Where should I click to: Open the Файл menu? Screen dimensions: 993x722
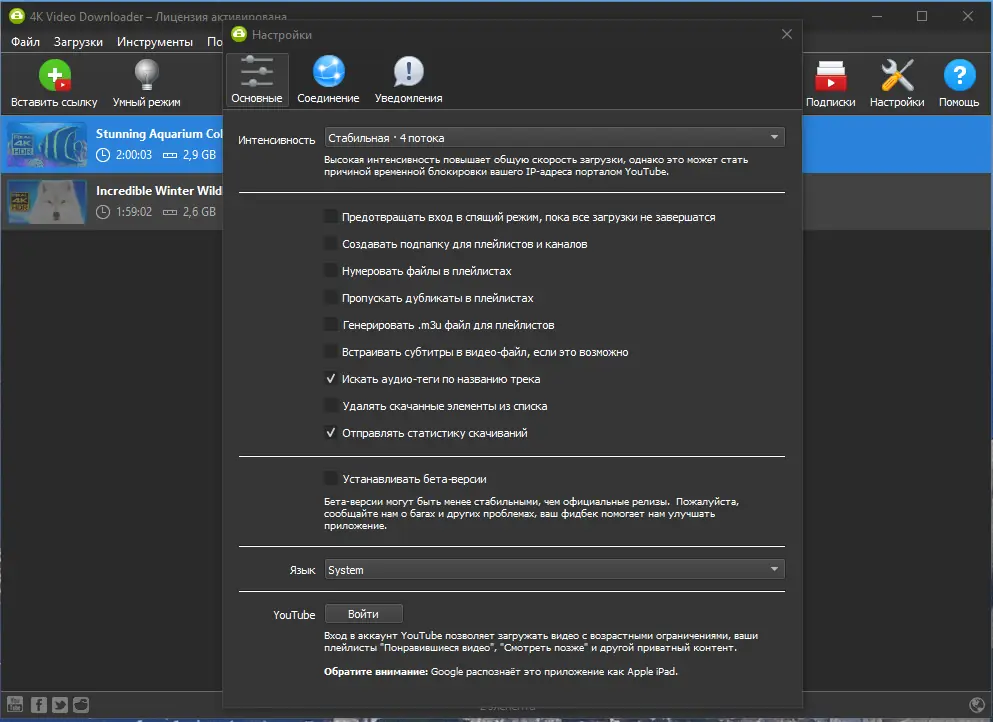pos(25,42)
